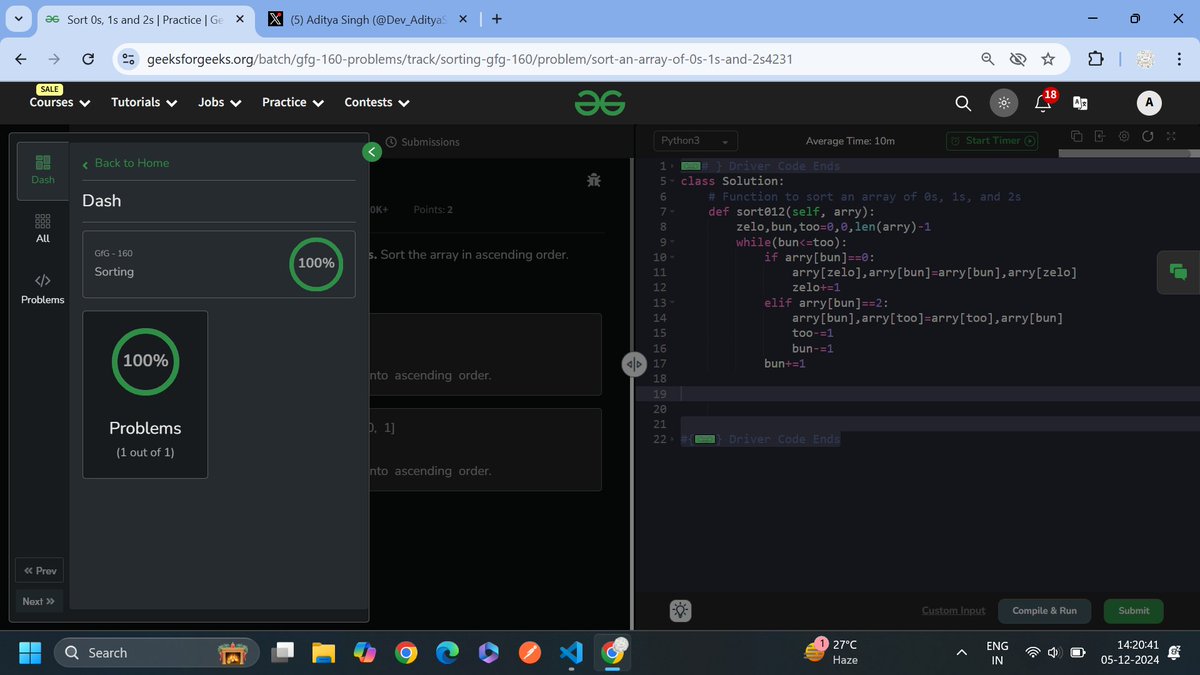Click code line 9 while(bun<=too)

tap(791, 242)
